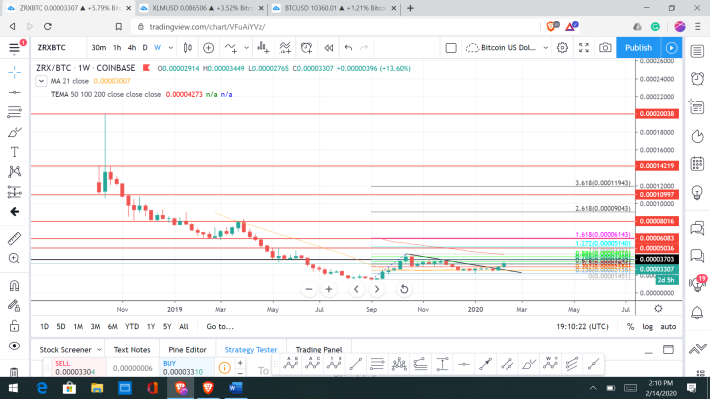Screen dimensions: 710x399
Task: Remove drawings with trash icon
Action: (14, 372)
